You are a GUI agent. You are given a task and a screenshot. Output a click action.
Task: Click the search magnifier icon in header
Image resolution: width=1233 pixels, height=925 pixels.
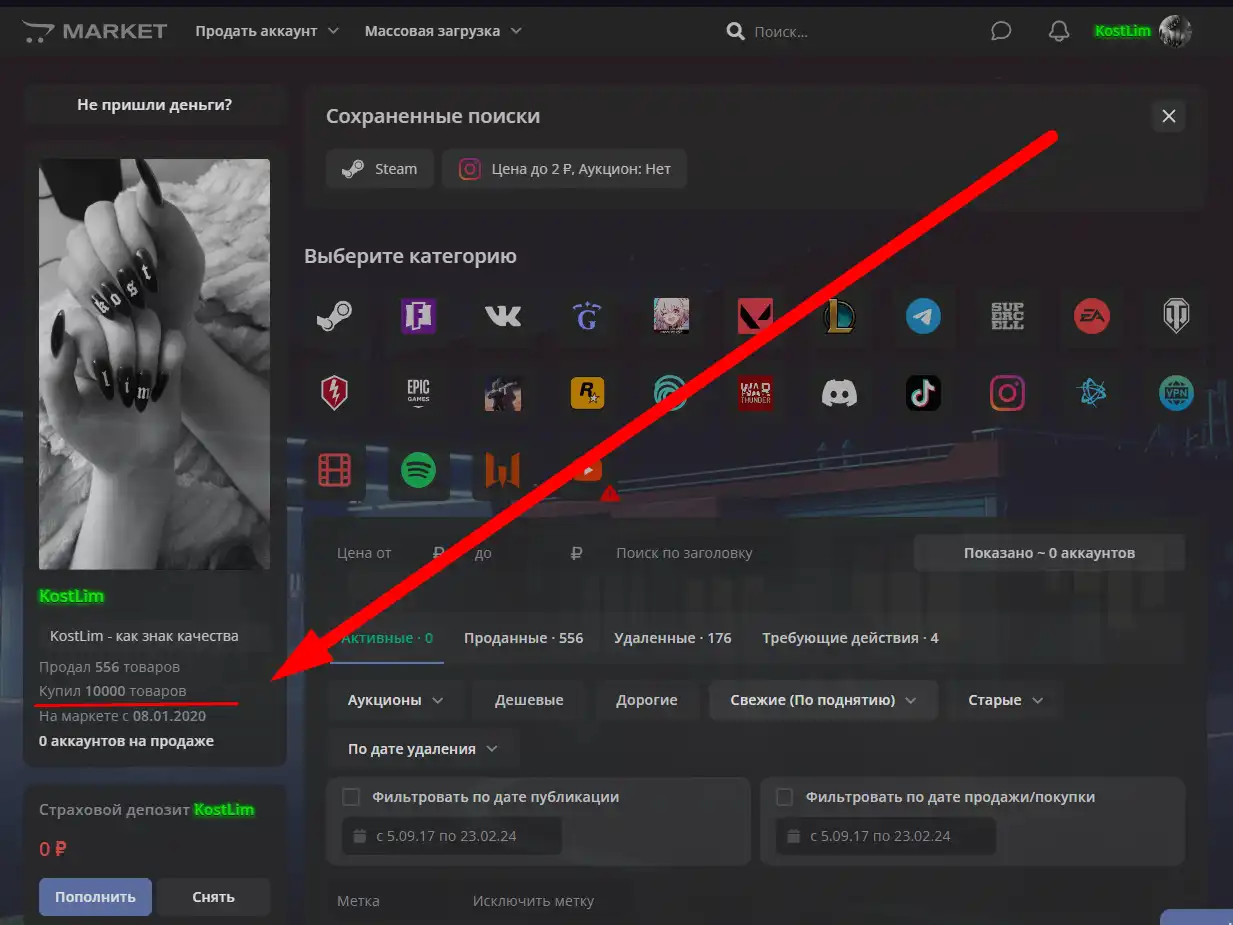tap(735, 31)
